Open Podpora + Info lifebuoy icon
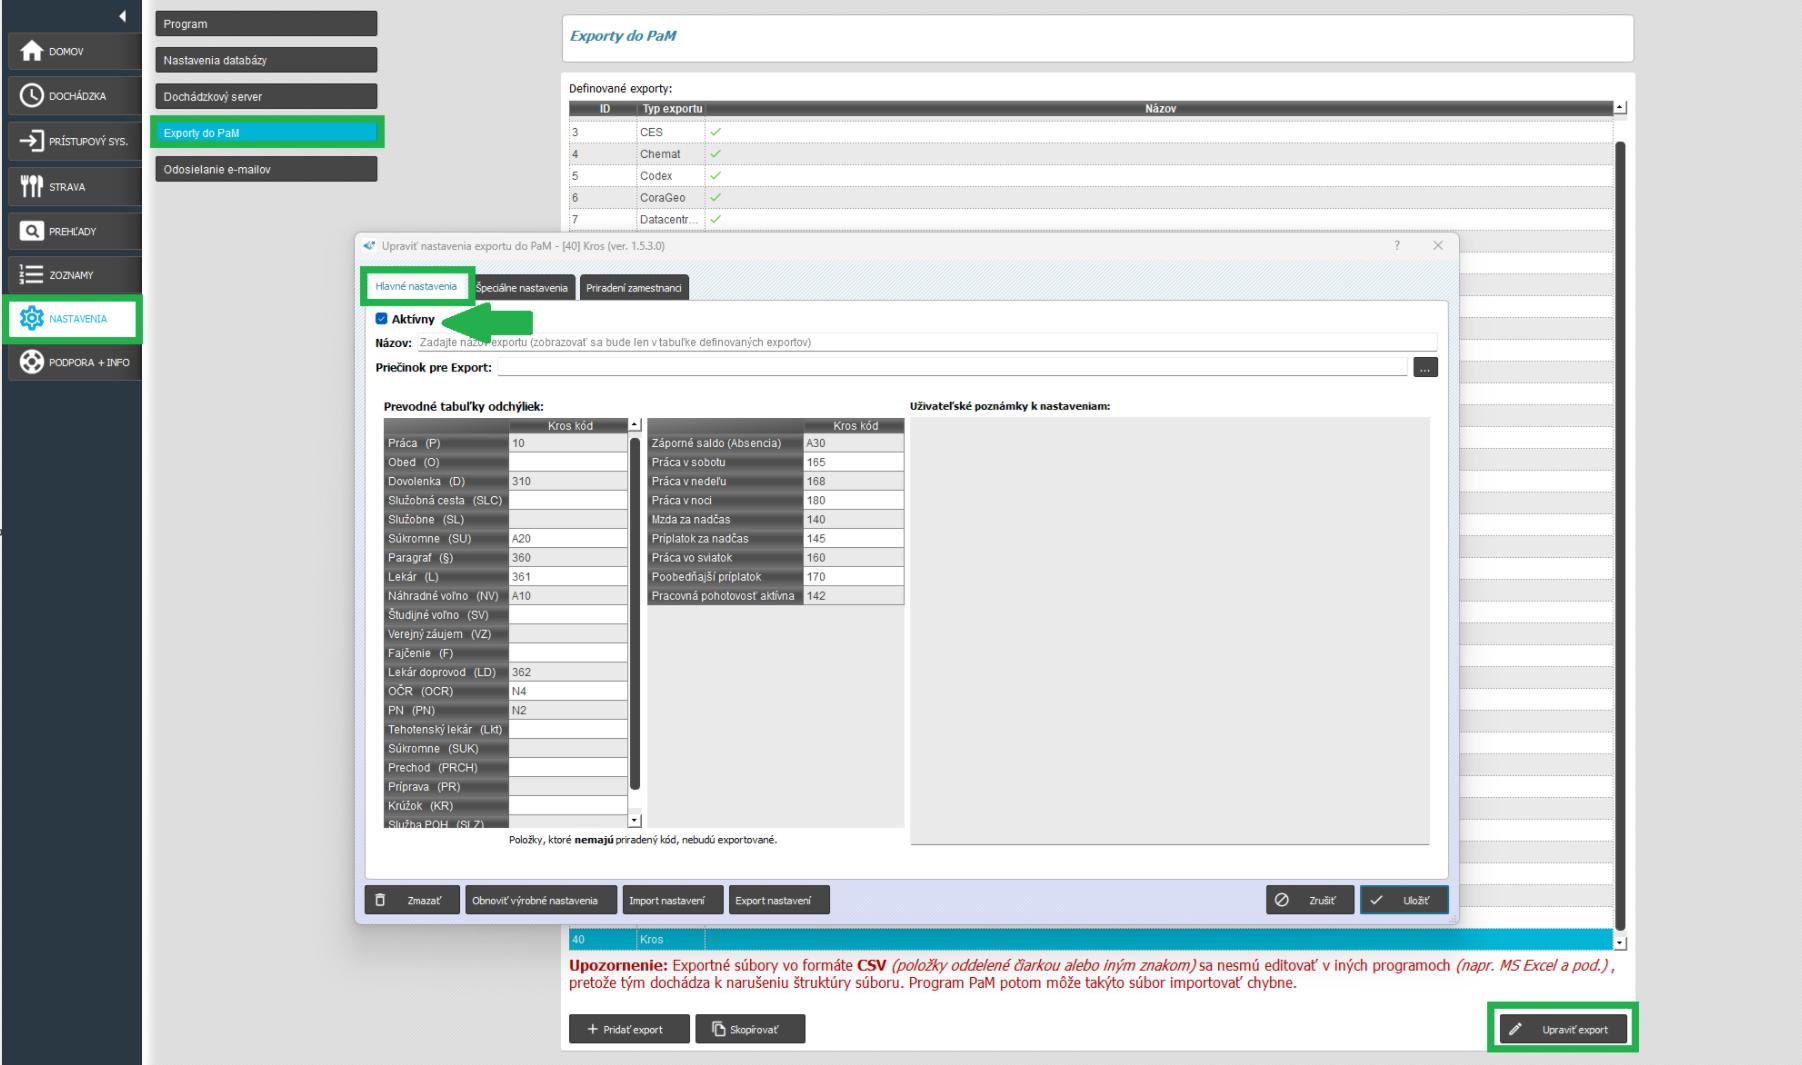 point(32,362)
